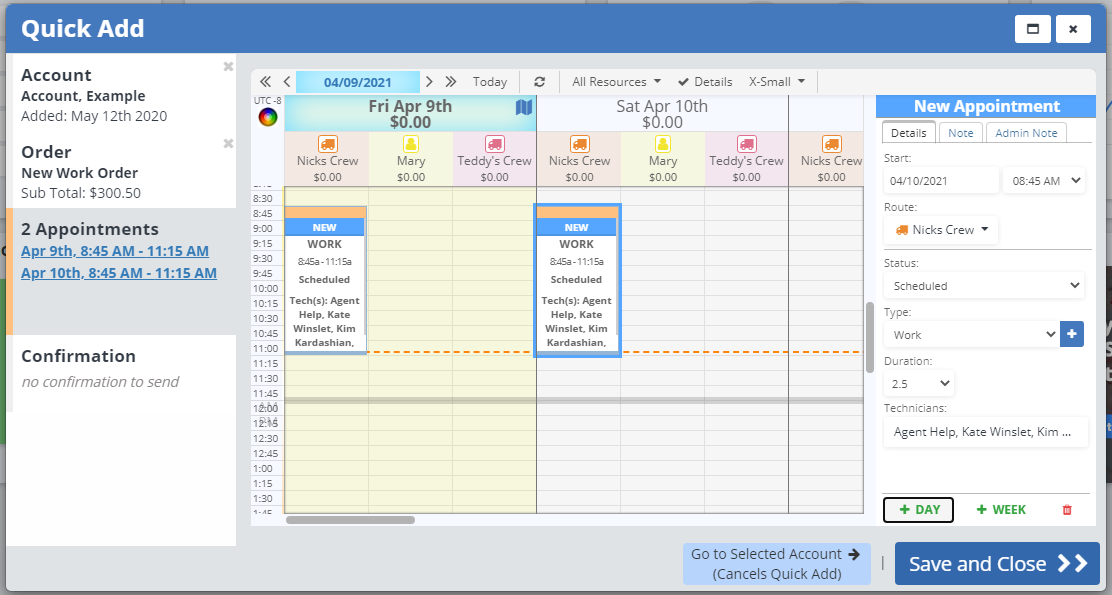
Task: Click the Technicians field
Action: (985, 432)
